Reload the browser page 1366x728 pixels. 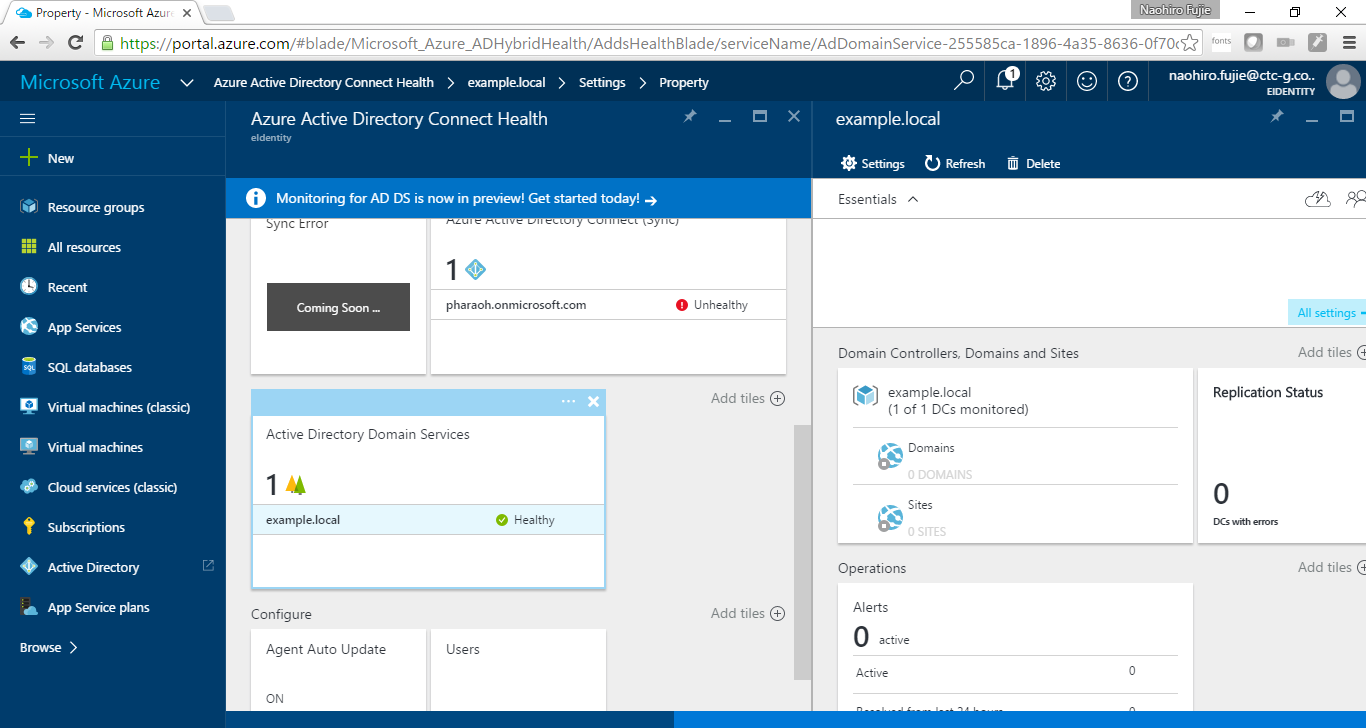75,42
